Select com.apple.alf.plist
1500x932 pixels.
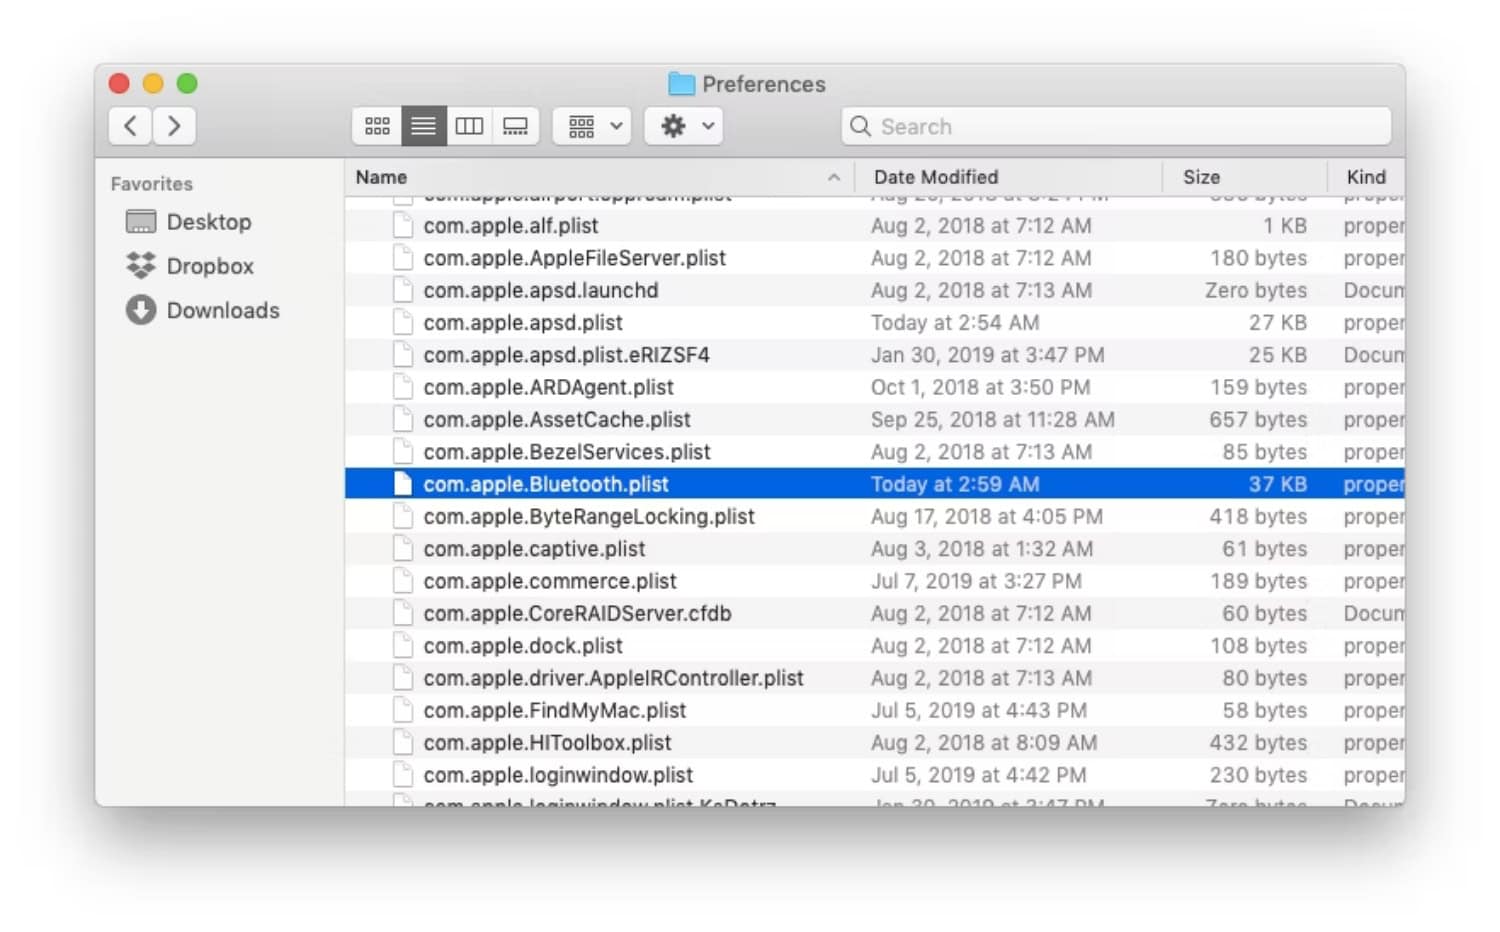coord(875,226)
